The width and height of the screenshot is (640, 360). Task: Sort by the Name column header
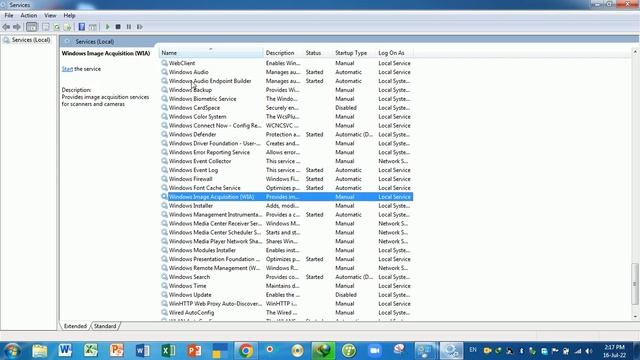click(211, 53)
